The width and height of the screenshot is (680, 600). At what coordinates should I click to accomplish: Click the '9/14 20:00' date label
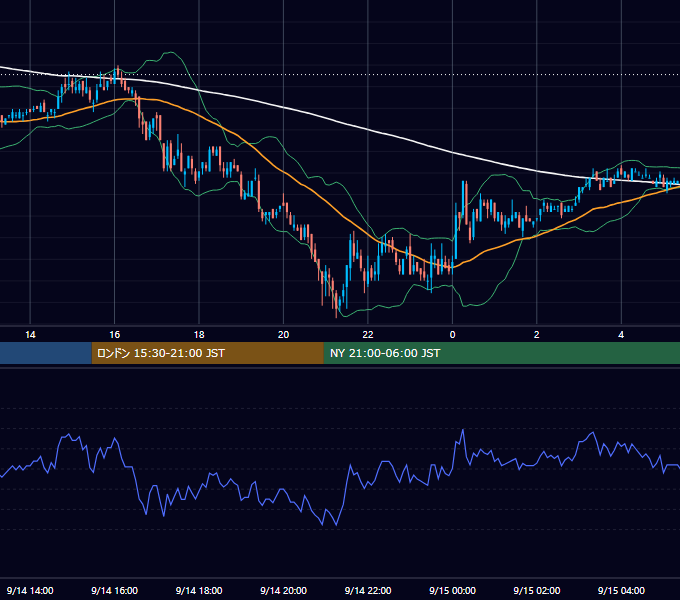click(x=283, y=590)
